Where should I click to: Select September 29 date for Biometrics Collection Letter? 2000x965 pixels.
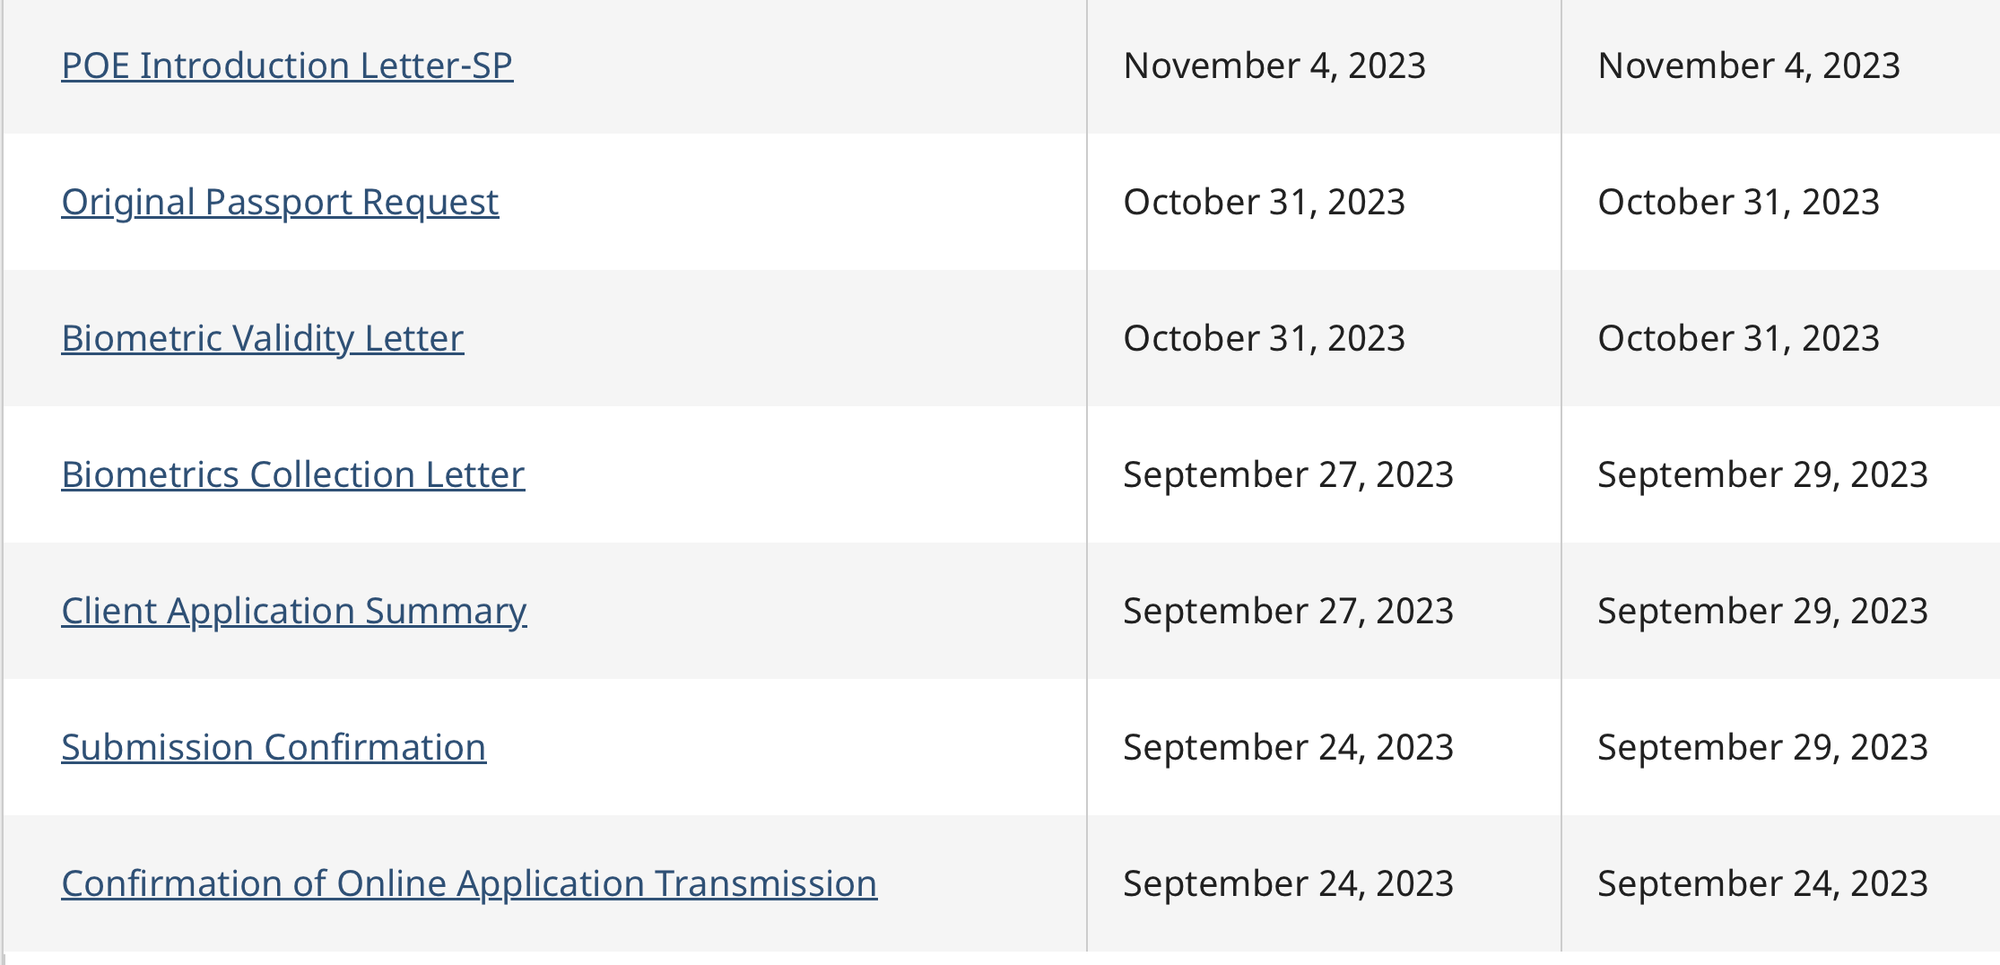pyautogui.click(x=1762, y=475)
